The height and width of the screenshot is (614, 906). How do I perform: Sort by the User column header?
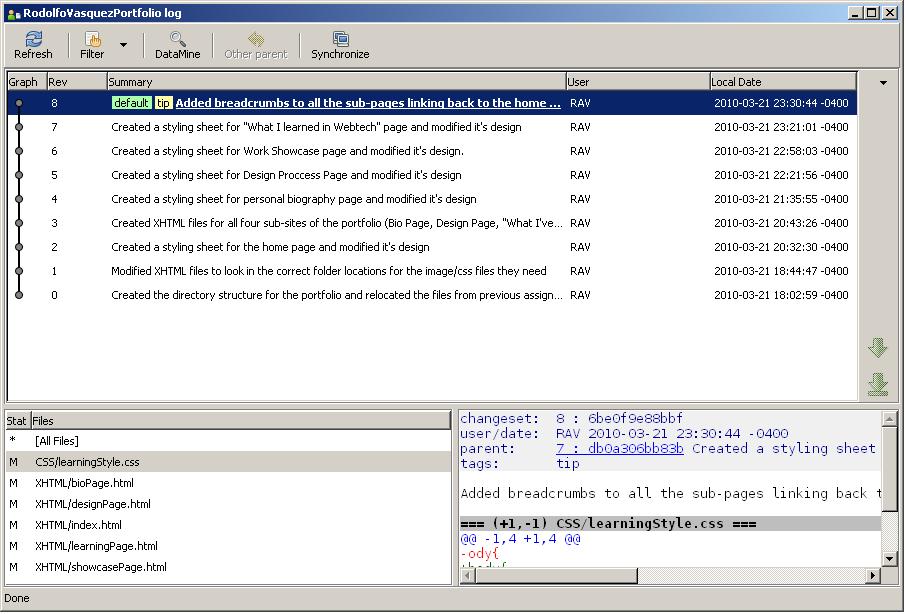point(638,82)
